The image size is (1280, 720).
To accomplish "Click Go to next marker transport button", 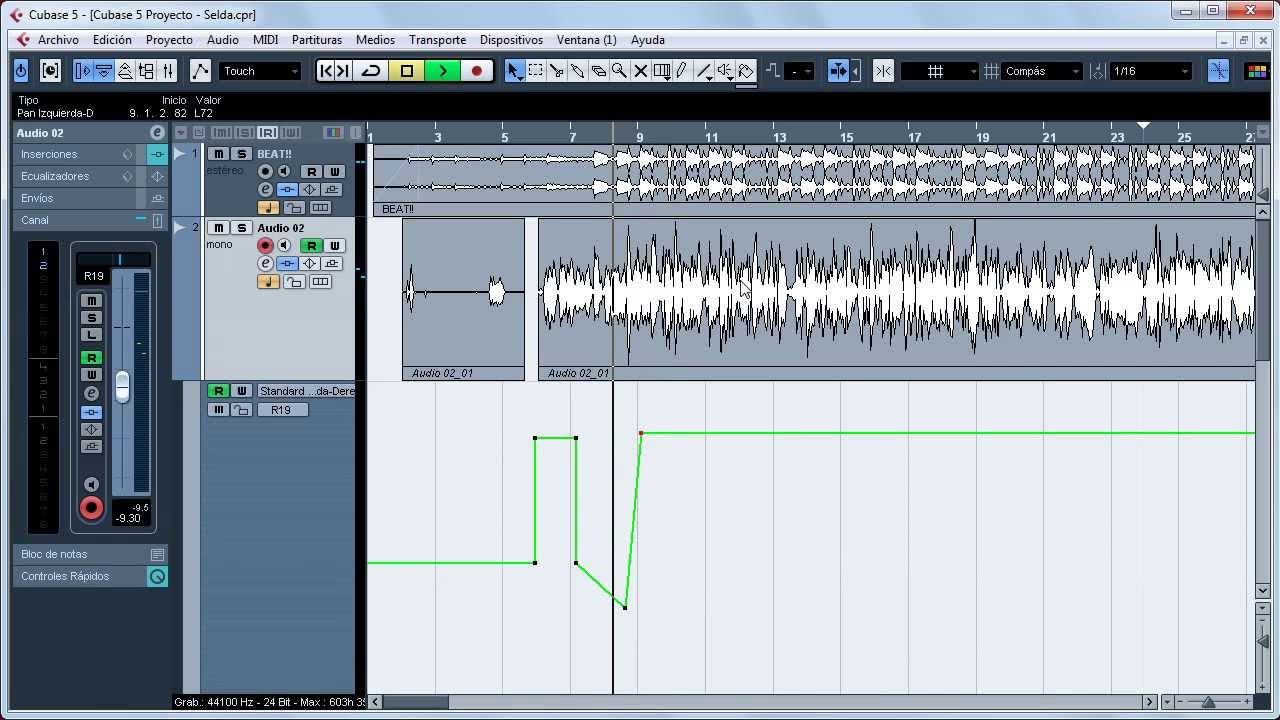I will [x=343, y=71].
